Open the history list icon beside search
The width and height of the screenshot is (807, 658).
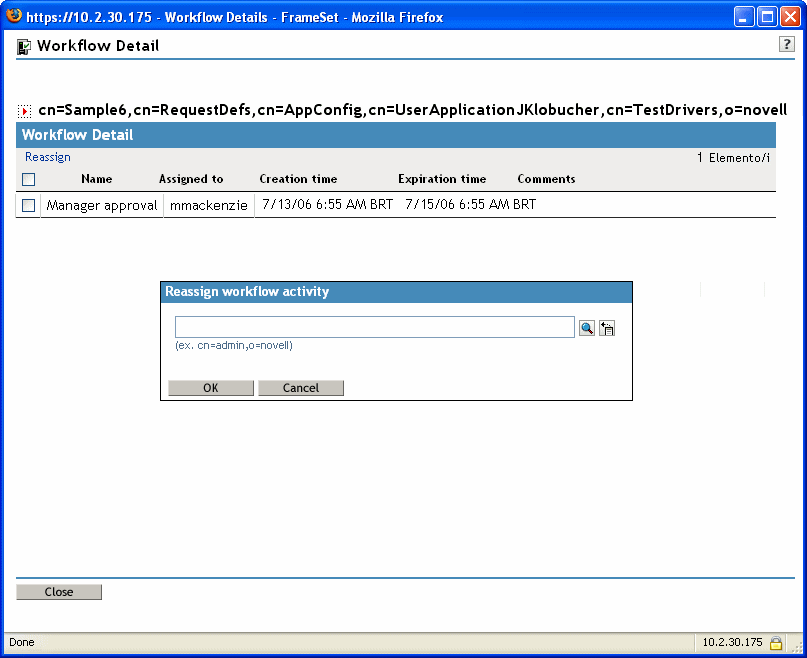[607, 328]
